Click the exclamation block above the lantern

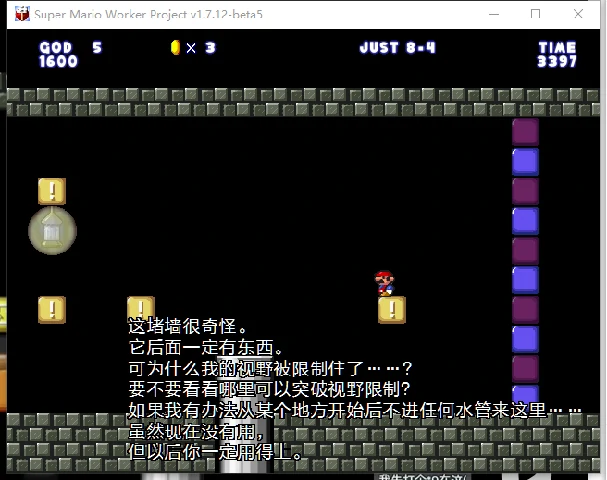click(52, 191)
